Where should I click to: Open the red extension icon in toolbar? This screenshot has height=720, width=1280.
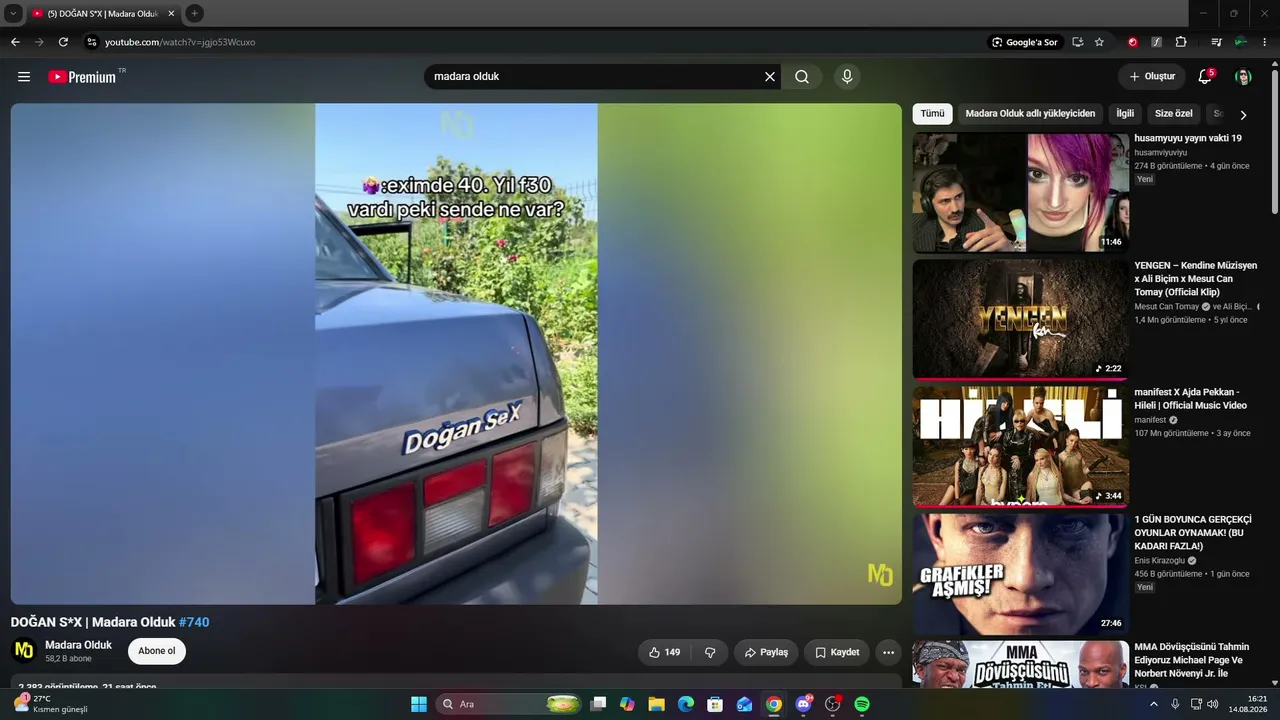tap(1133, 42)
